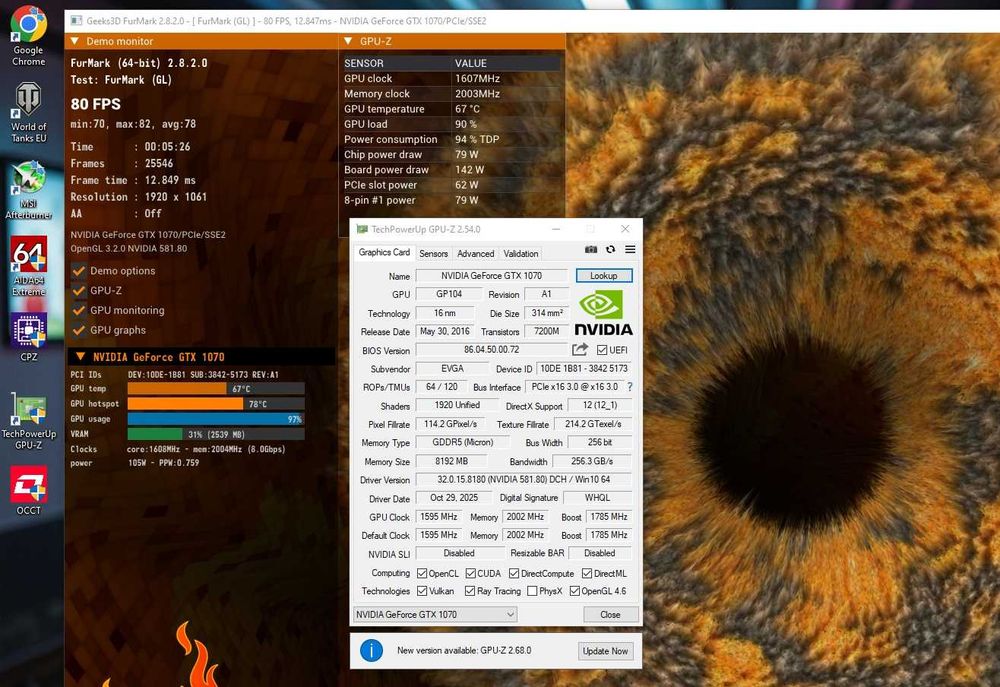Switch to Sensors tab
The width and height of the screenshot is (1000, 687).
coord(434,253)
